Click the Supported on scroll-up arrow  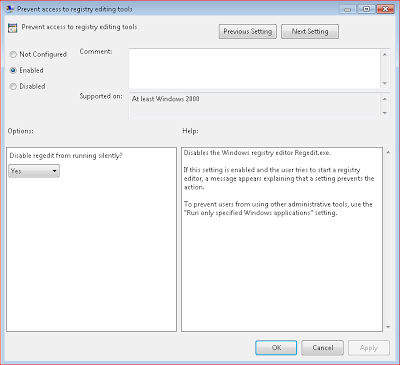click(x=385, y=99)
